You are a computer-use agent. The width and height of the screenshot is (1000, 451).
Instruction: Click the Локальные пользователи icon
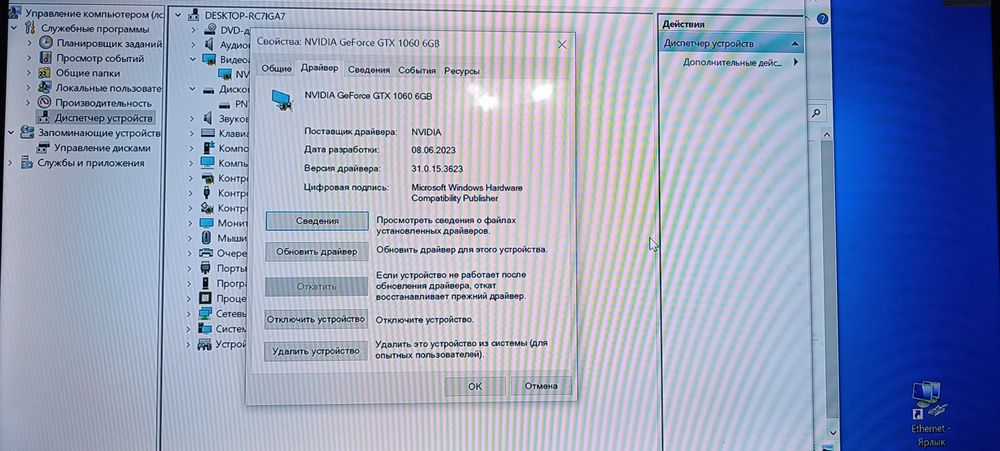(44, 88)
